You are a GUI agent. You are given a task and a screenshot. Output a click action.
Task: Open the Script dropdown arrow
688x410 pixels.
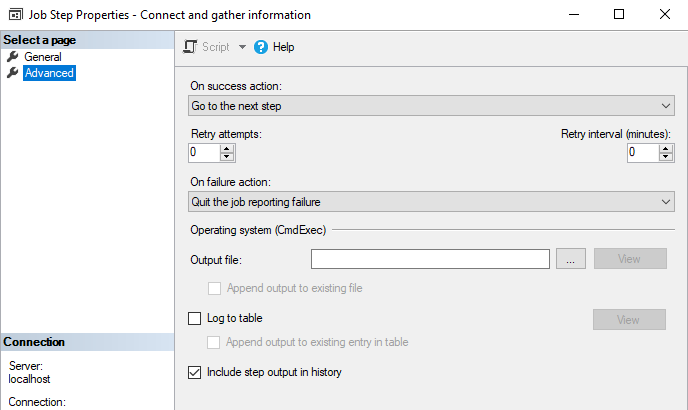tap(242, 47)
